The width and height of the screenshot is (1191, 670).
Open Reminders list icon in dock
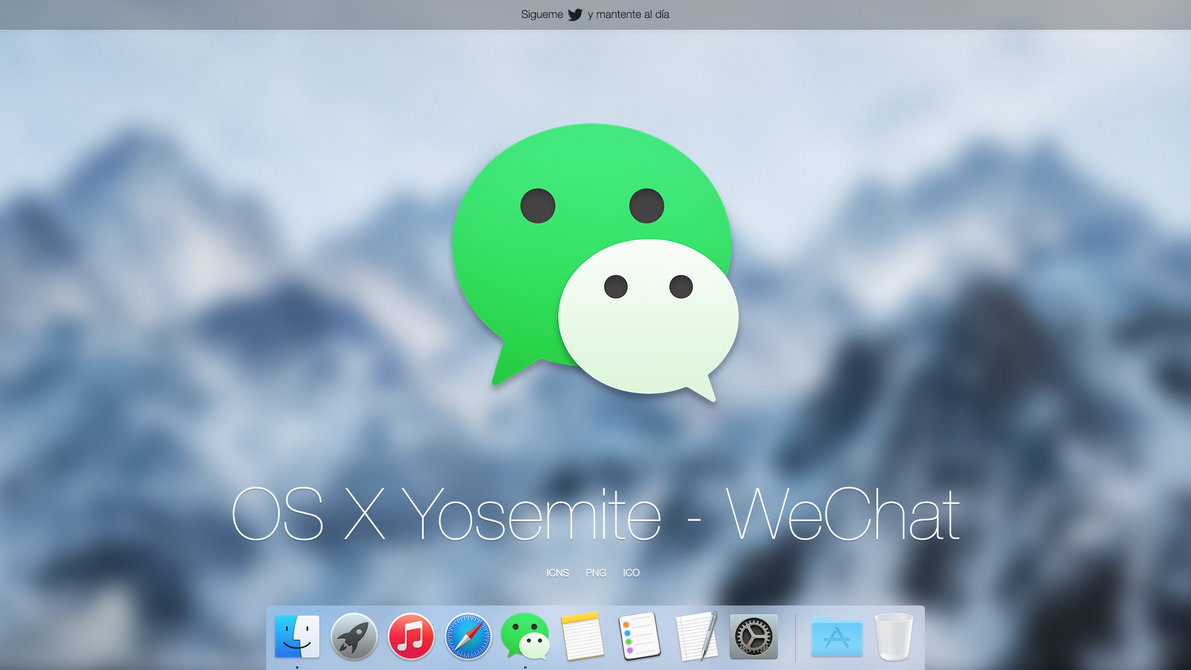[640, 636]
